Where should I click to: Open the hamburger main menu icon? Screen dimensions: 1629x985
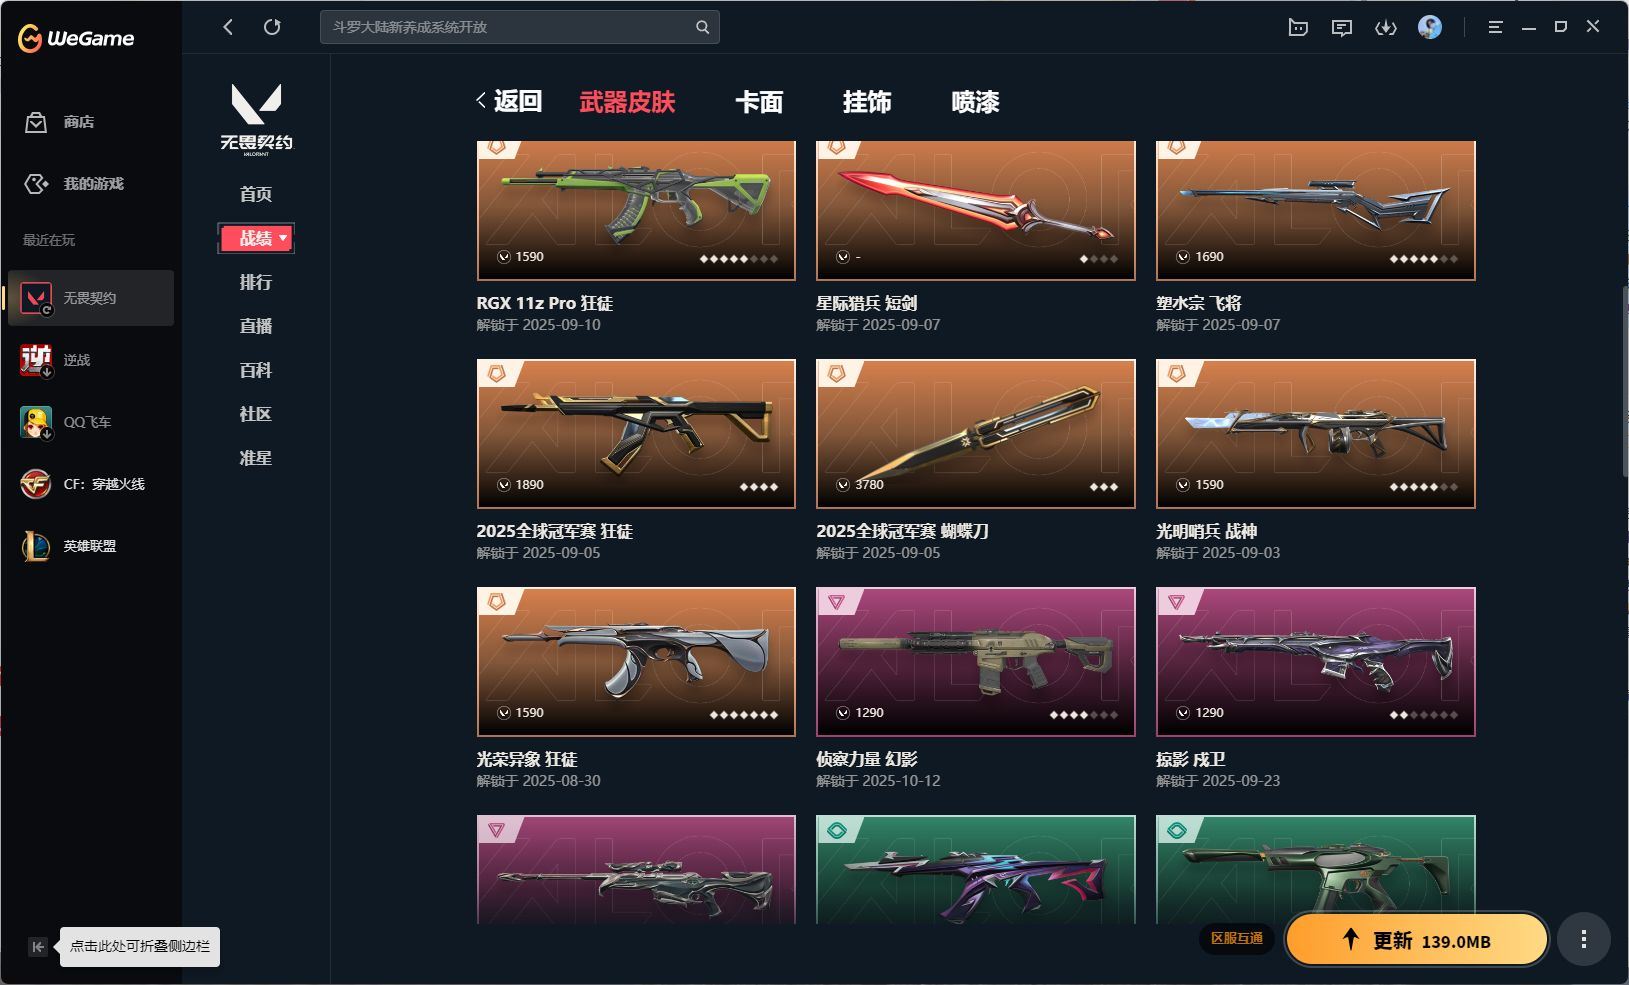(1495, 27)
